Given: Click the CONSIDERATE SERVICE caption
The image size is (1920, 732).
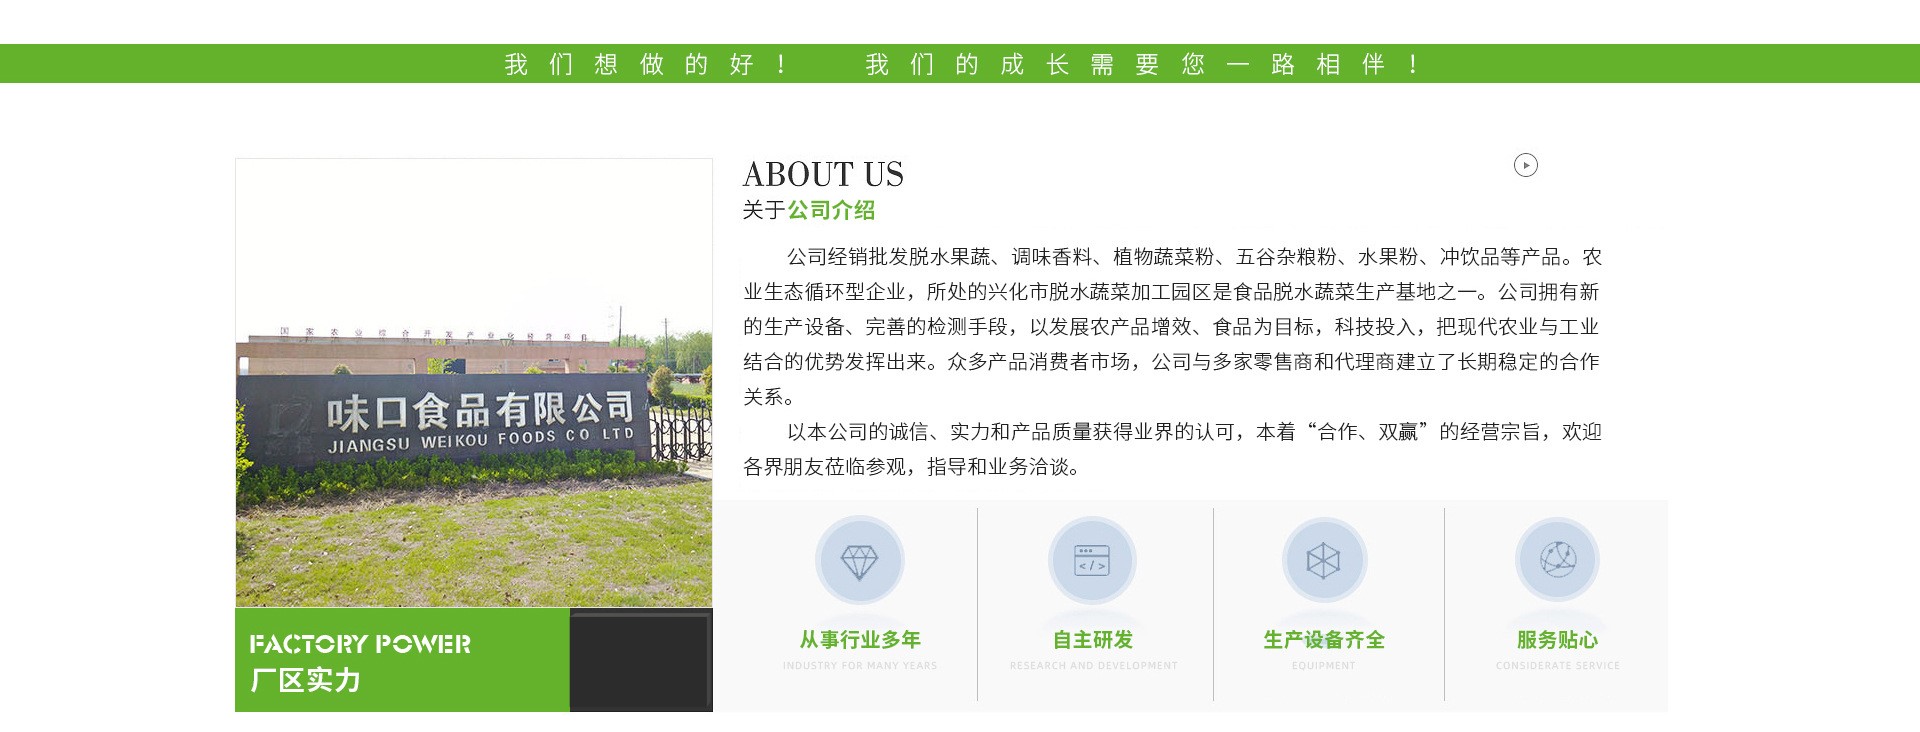Looking at the screenshot, I should tap(1557, 666).
